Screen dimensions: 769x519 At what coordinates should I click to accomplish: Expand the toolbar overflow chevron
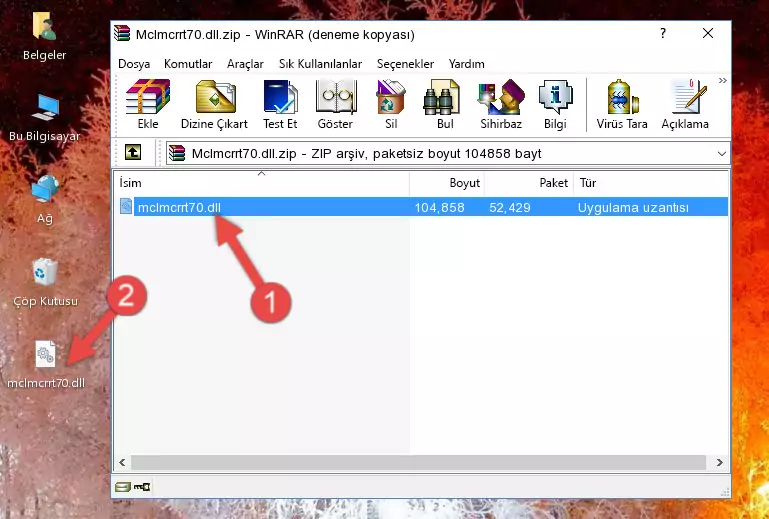(x=723, y=81)
